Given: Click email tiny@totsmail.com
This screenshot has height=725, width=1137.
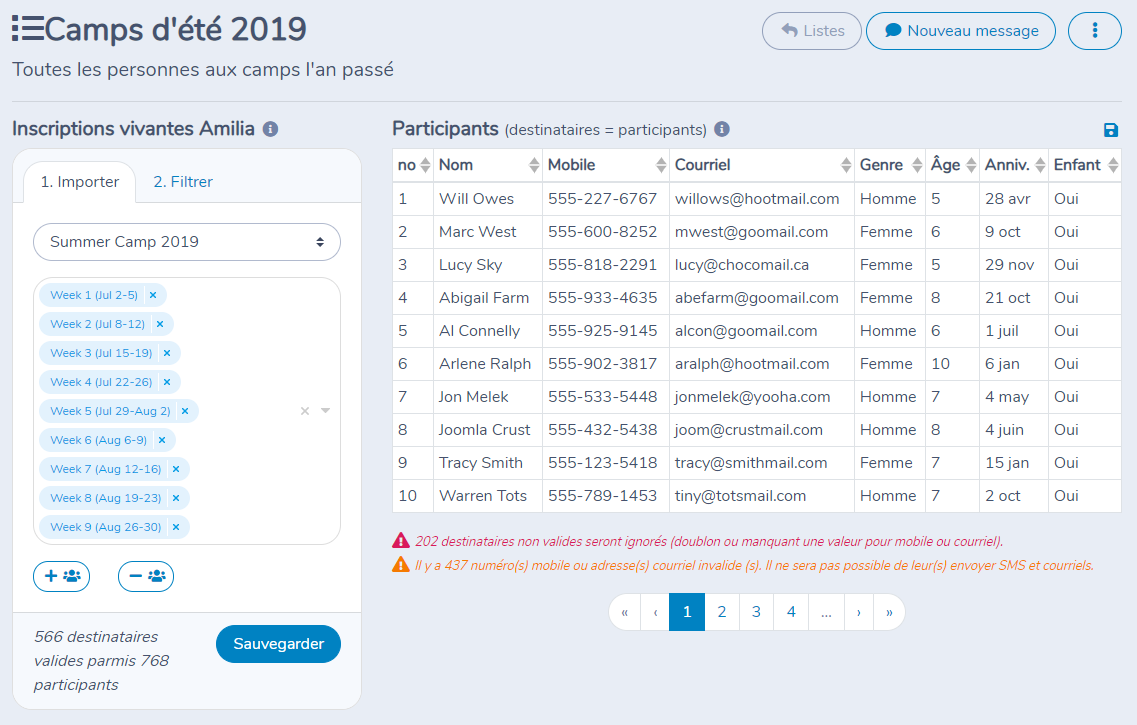Looking at the screenshot, I should (740, 496).
